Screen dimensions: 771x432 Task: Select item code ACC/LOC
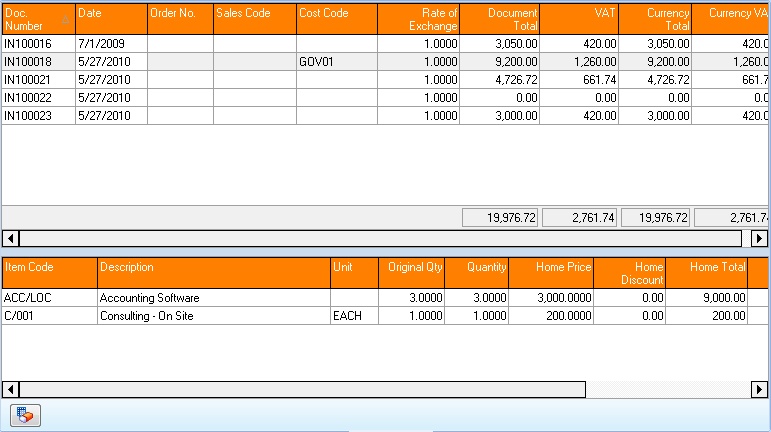tap(28, 298)
